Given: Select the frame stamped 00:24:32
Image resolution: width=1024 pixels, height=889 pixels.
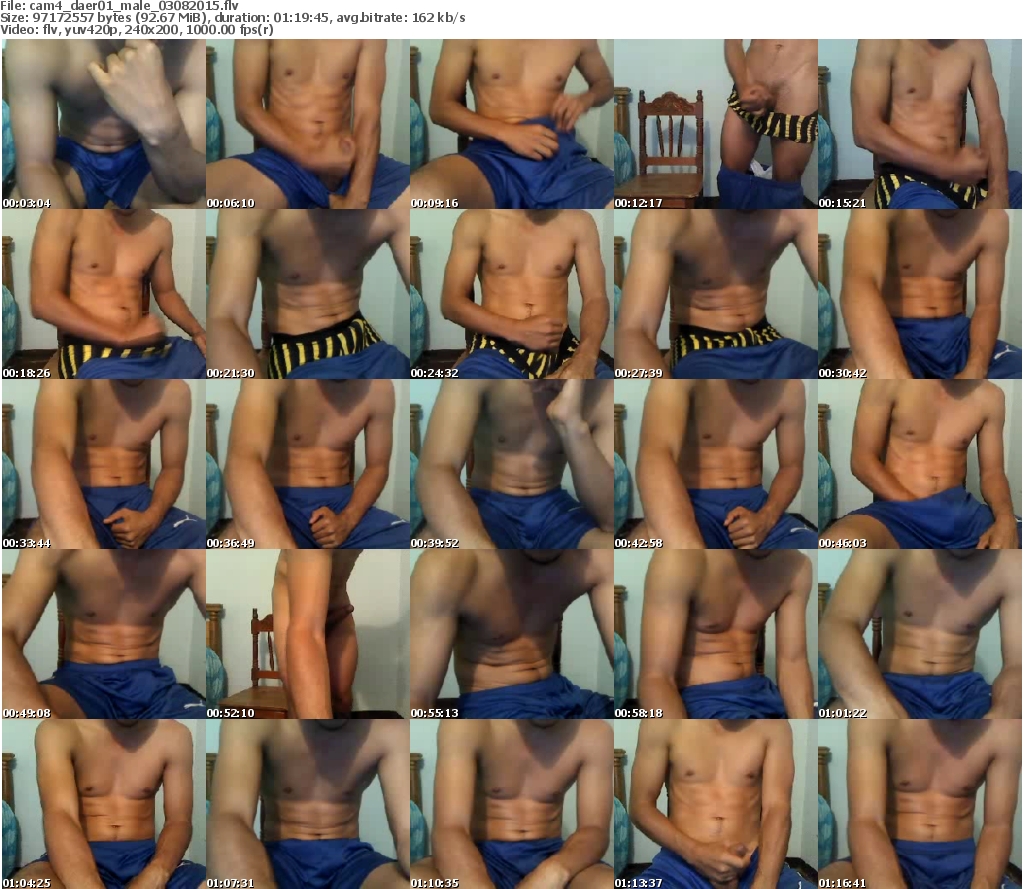Looking at the screenshot, I should click(512, 294).
